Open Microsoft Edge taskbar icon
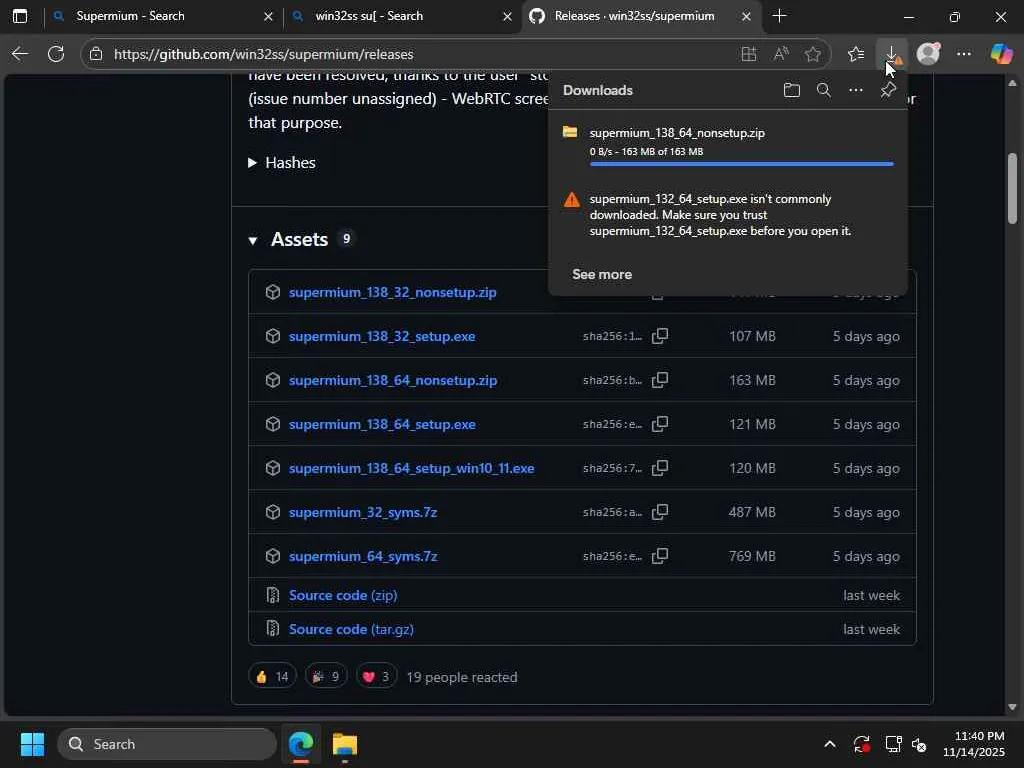 click(x=301, y=744)
